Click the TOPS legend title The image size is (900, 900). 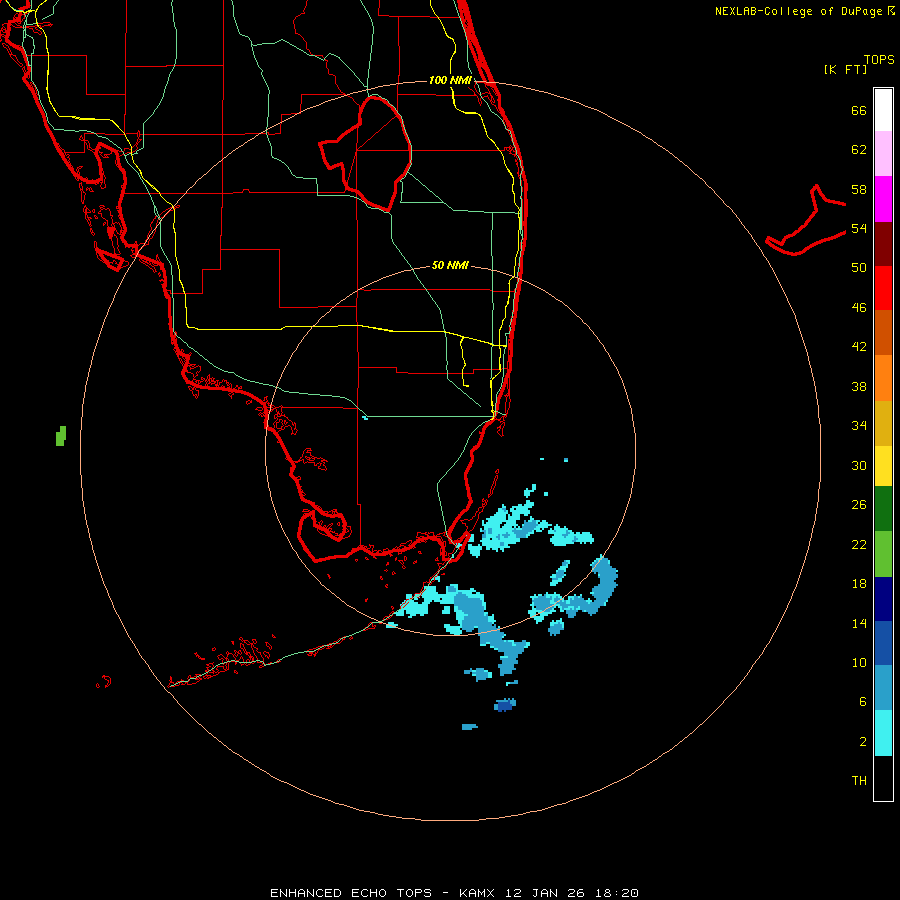click(879, 59)
